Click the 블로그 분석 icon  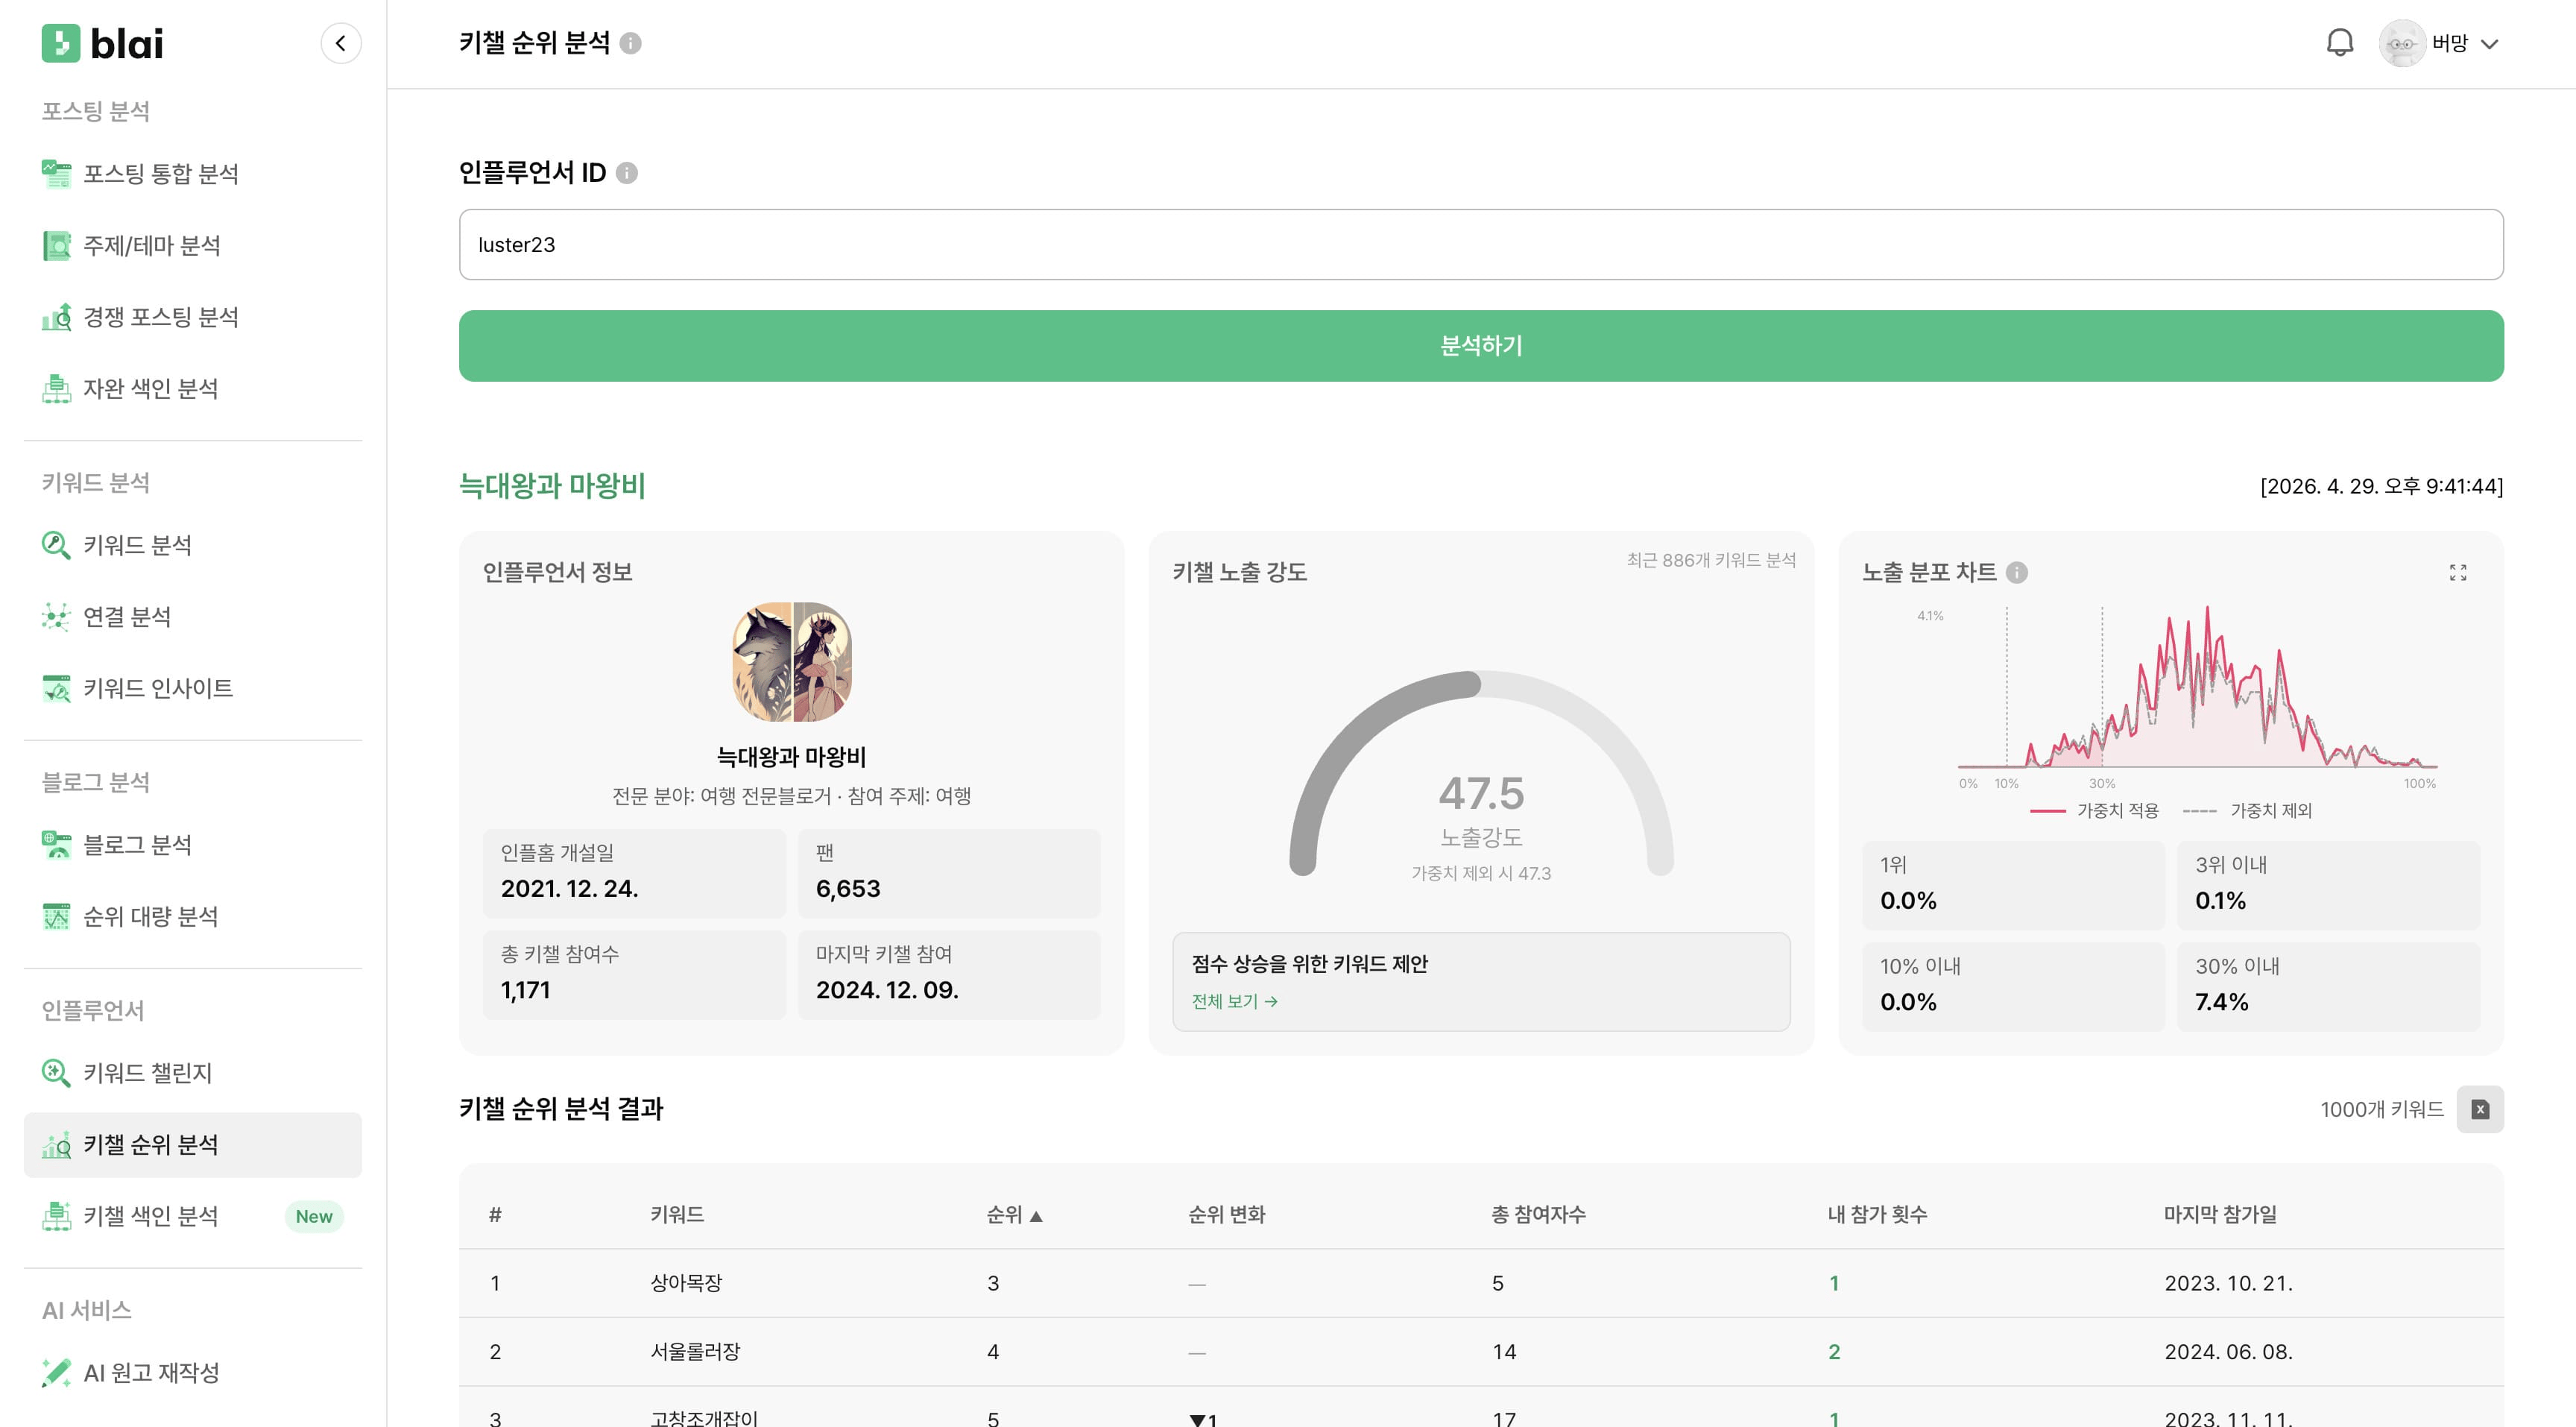click(56, 845)
